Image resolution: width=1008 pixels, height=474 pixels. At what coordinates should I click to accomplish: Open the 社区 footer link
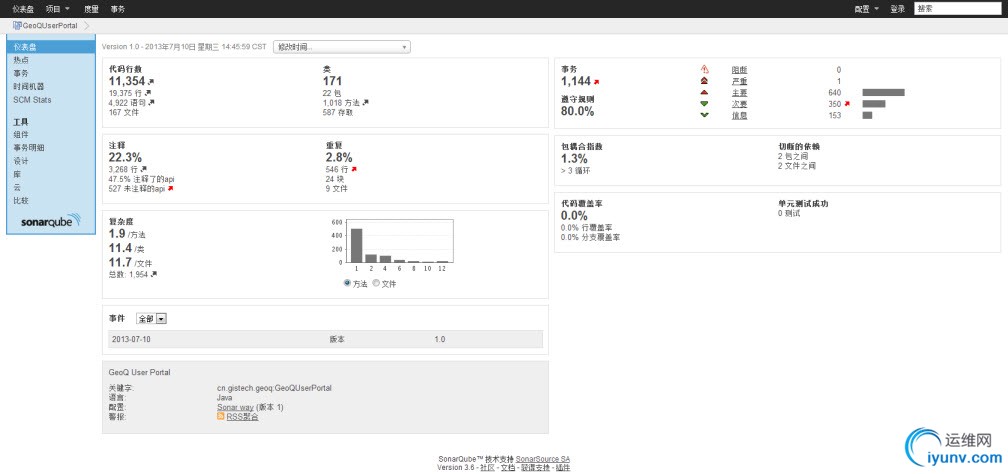tap(487, 468)
